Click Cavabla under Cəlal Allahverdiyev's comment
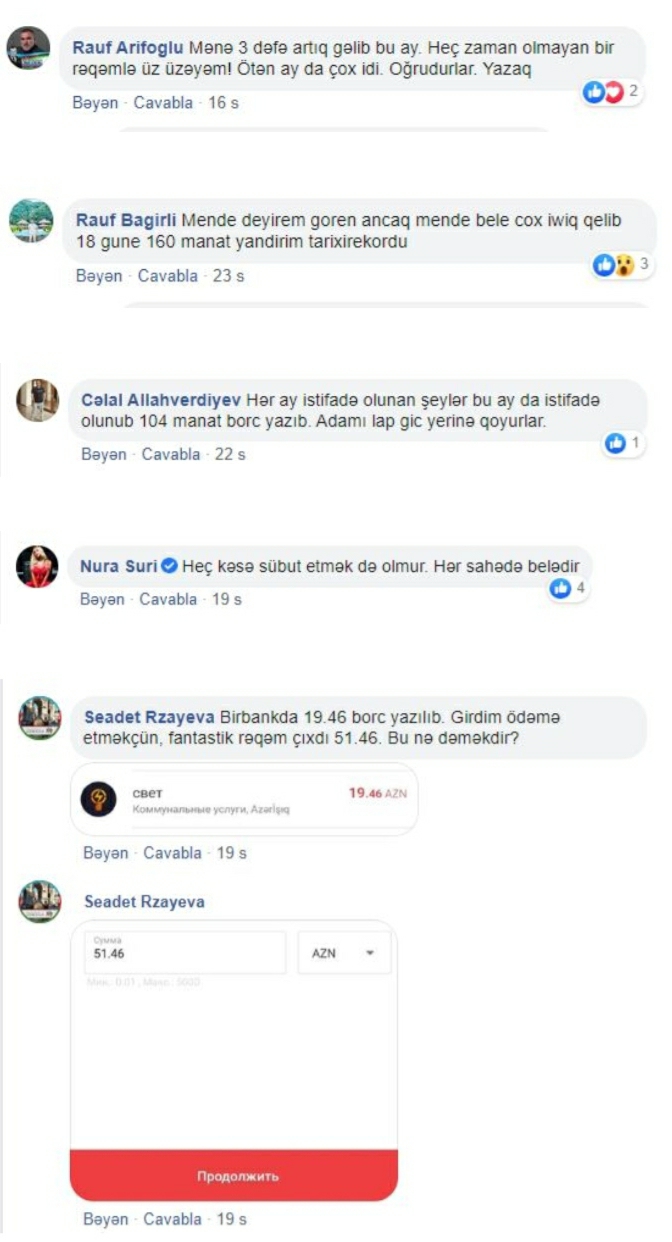The height and width of the screenshot is (1242, 672). coord(171,454)
